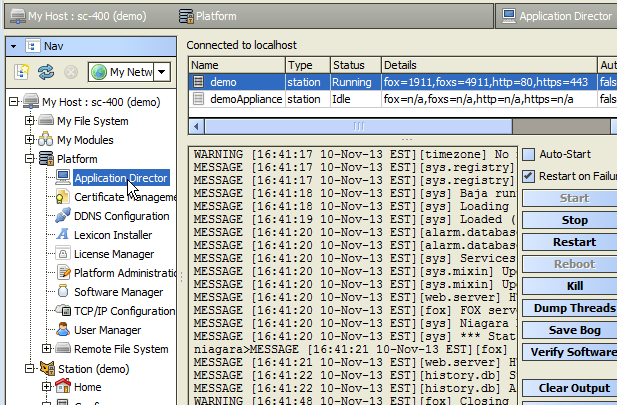This screenshot has height=405, width=617.
Task: Open Software Manager from the tree
Action: [x=118, y=292]
